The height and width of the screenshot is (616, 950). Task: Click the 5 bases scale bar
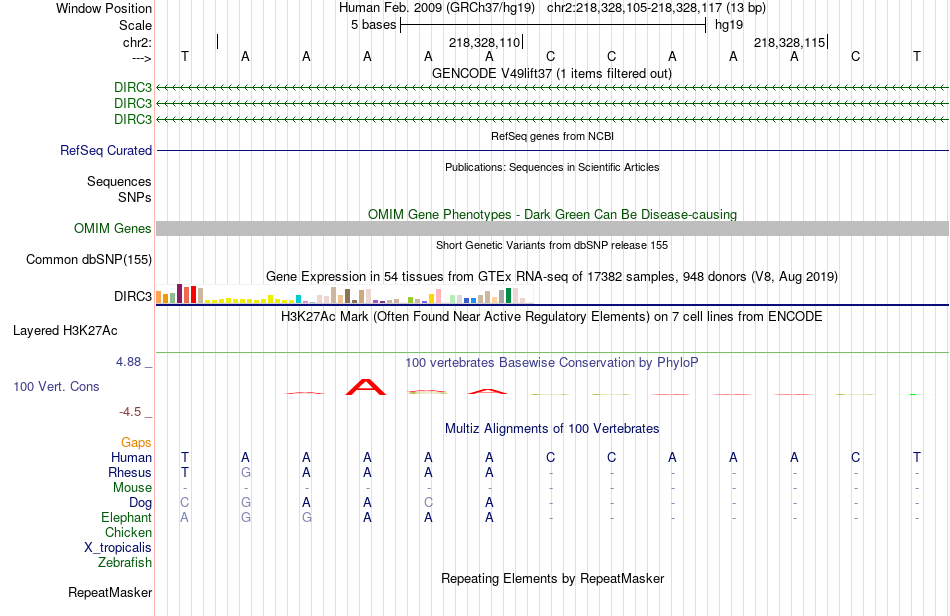(553, 25)
